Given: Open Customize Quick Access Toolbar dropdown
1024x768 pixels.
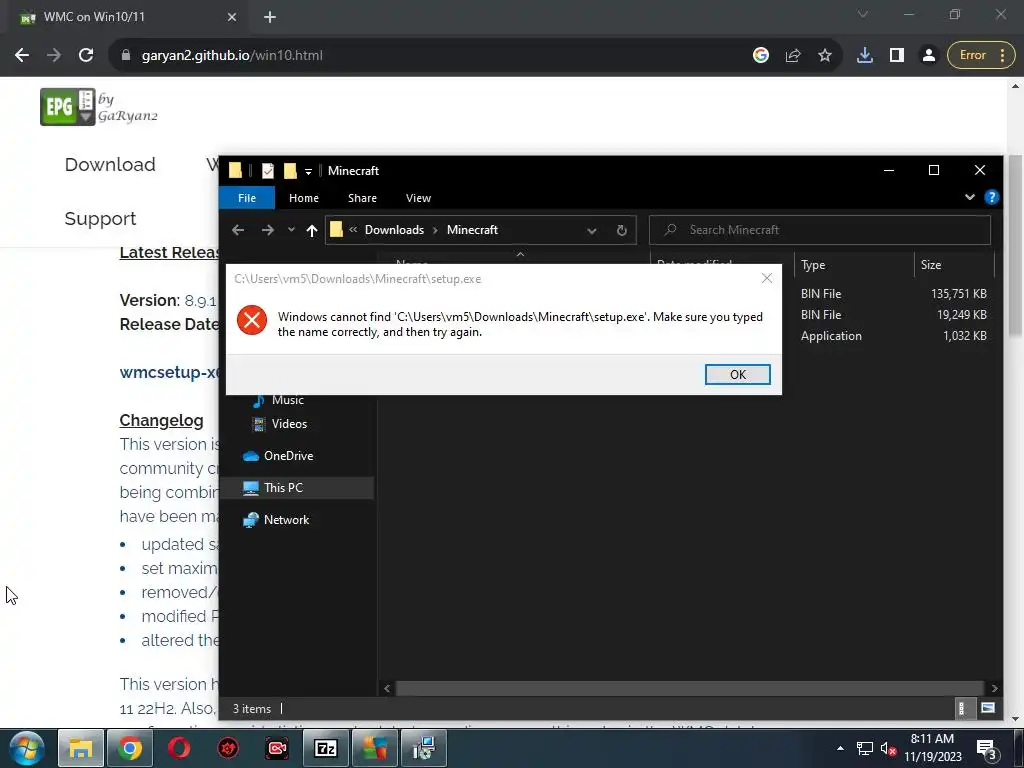Looking at the screenshot, I should 308,172.
